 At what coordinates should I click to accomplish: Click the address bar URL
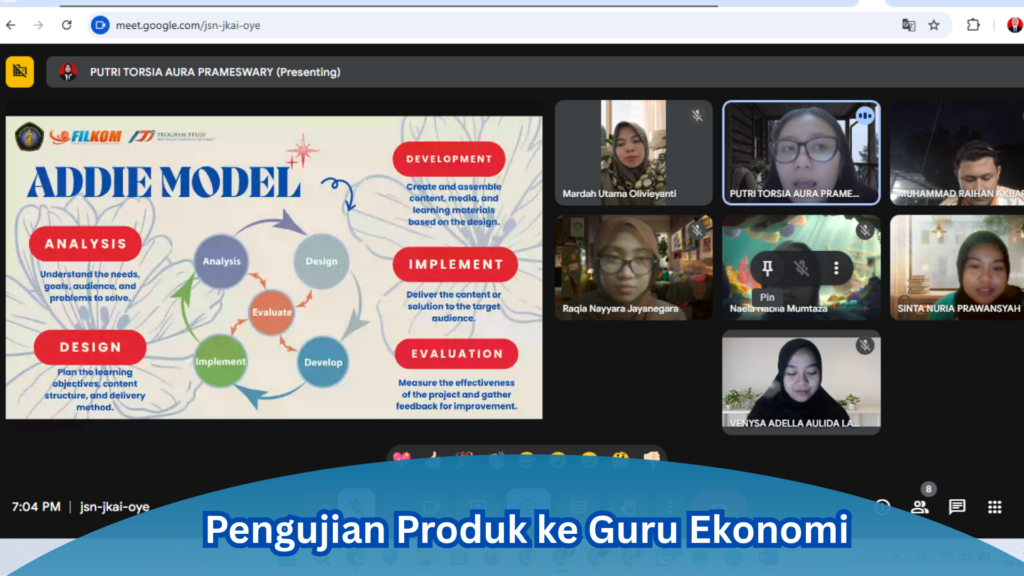pyautogui.click(x=188, y=25)
